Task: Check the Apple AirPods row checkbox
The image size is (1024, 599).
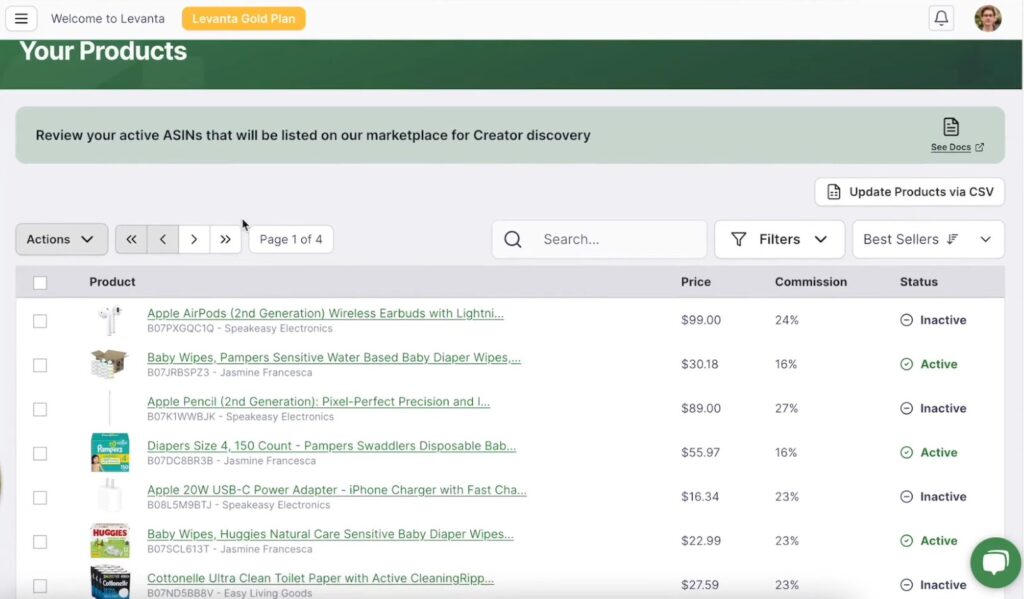Action: click(x=40, y=321)
